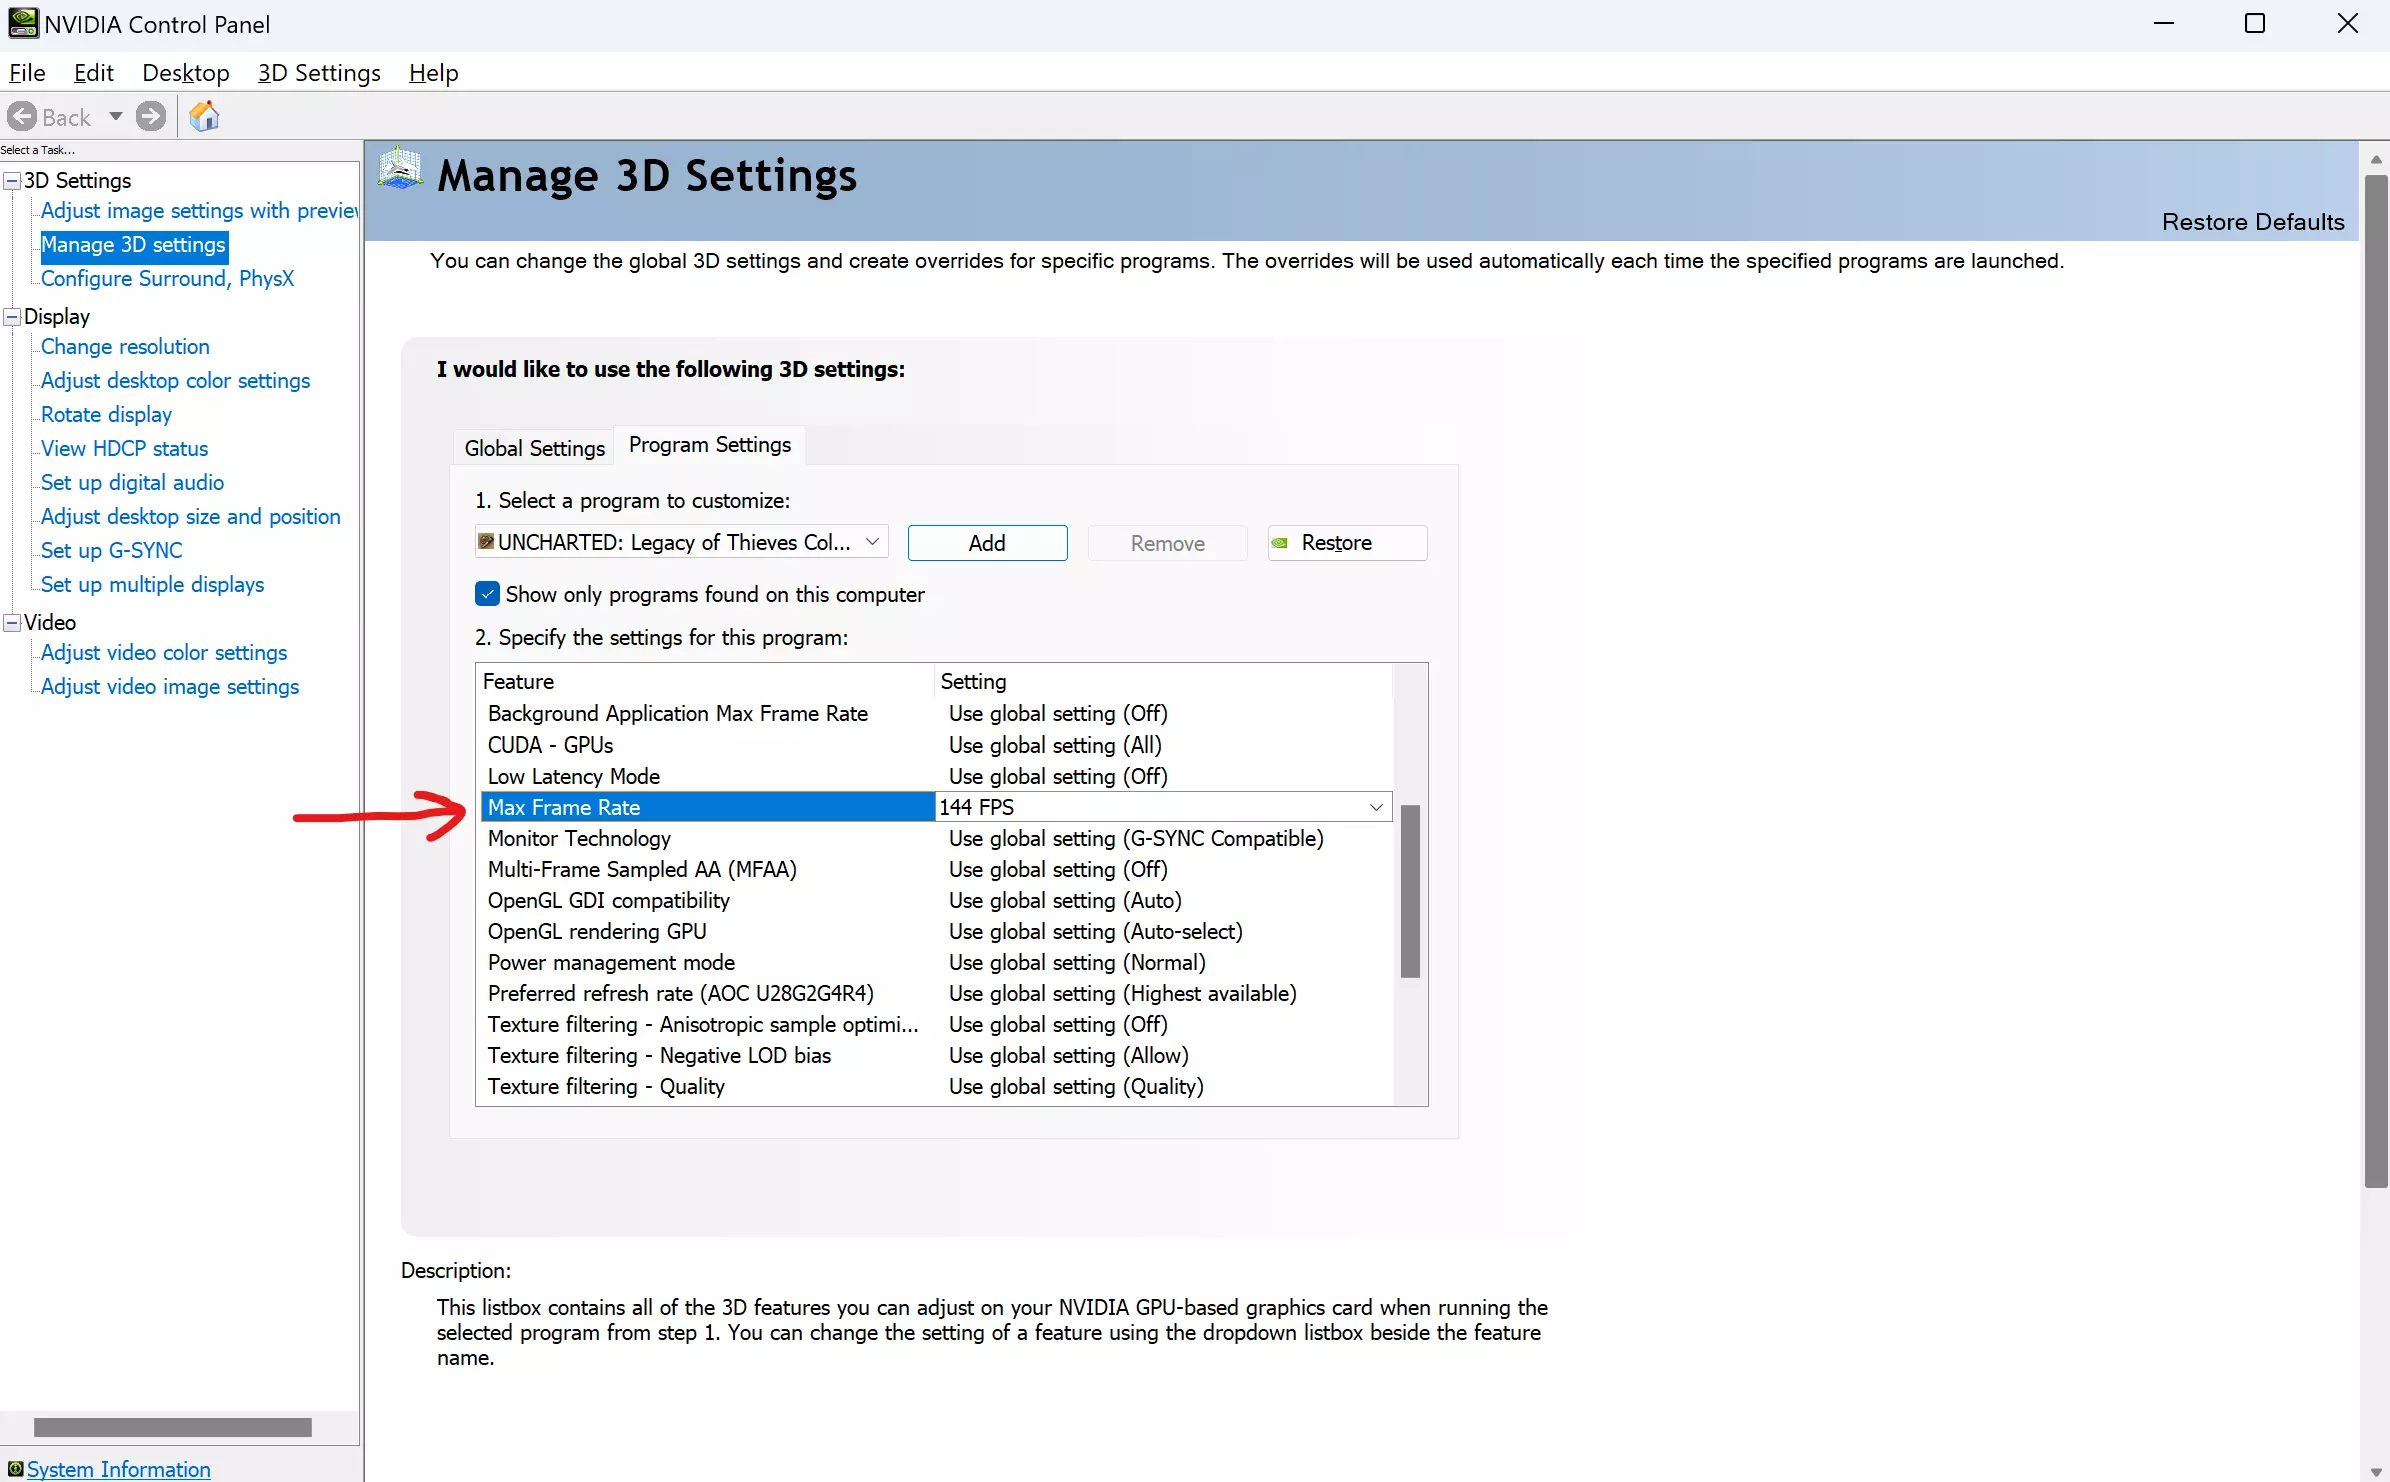Click the Add program button
The height and width of the screenshot is (1482, 2390).
(987, 543)
